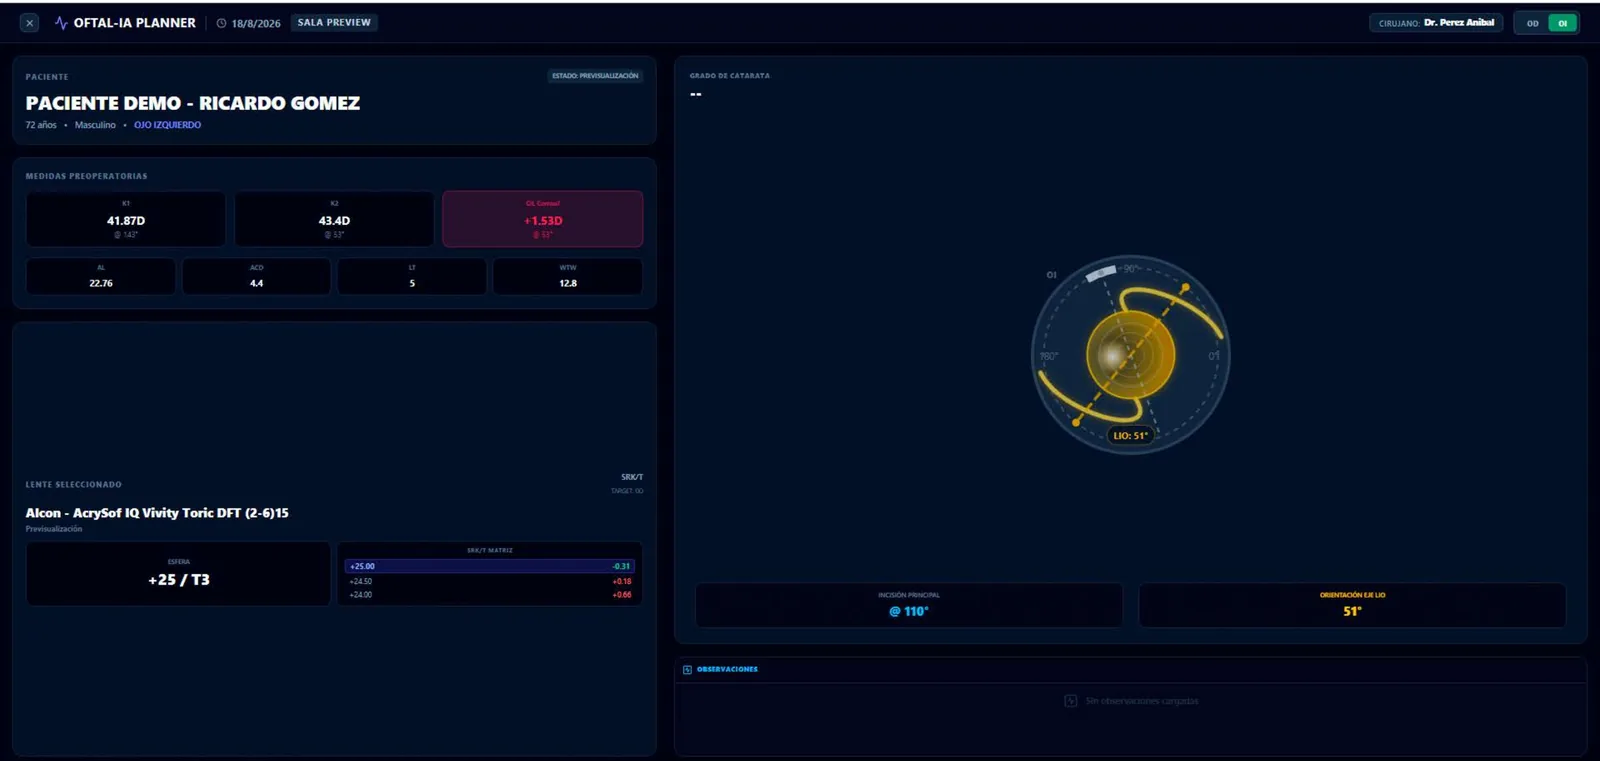Click the Grado de Catarata value dashes
The width and height of the screenshot is (1600, 761).
695,94
